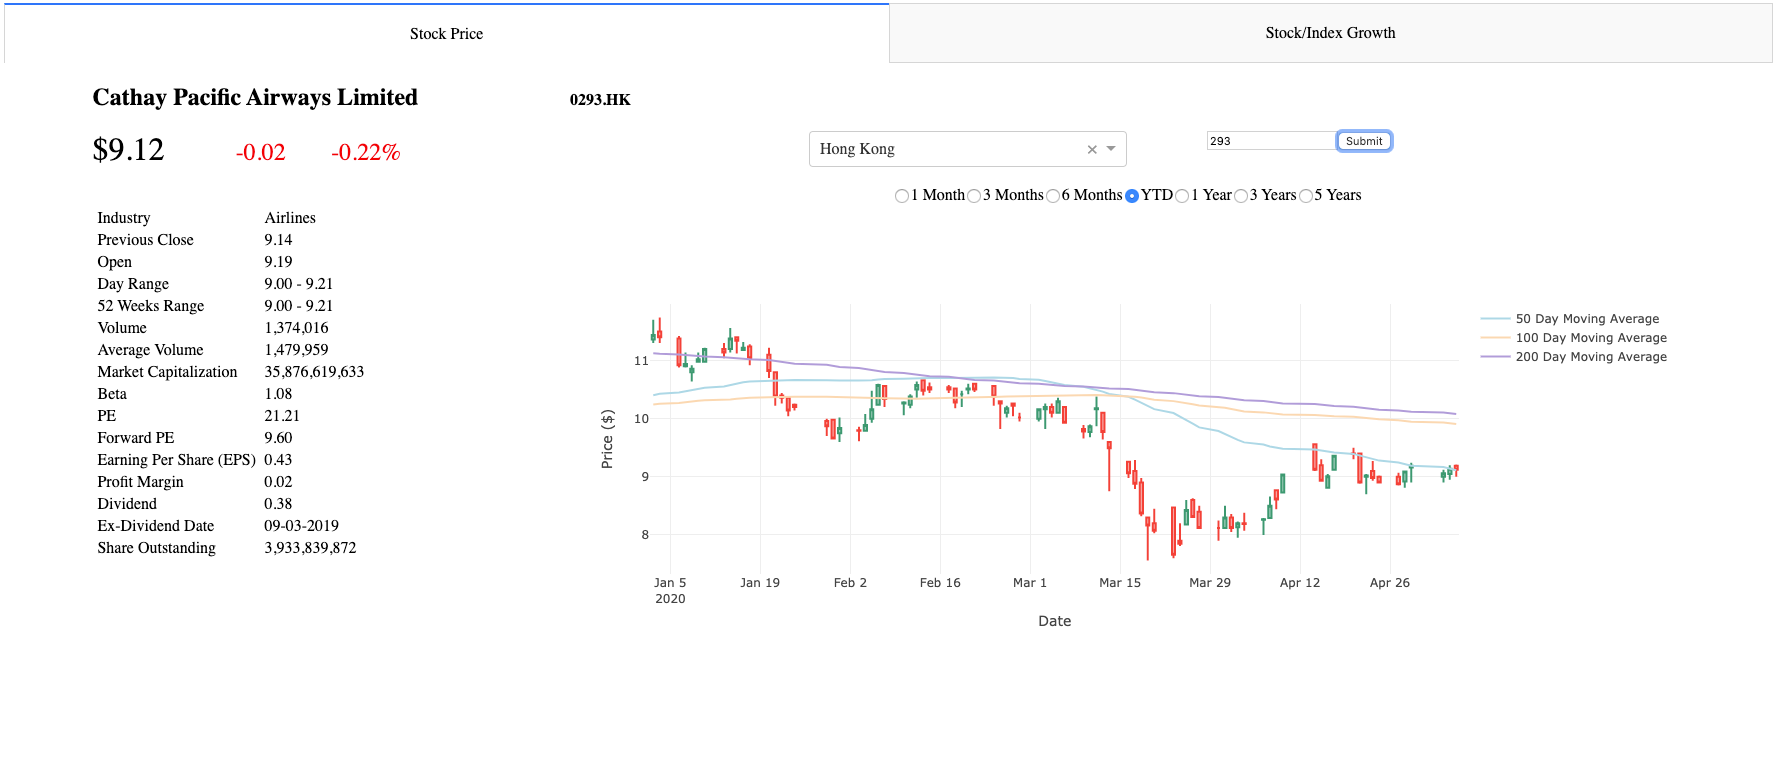Click the Hong Kong text in the combo box
The height and width of the screenshot is (779, 1778).
pos(857,149)
